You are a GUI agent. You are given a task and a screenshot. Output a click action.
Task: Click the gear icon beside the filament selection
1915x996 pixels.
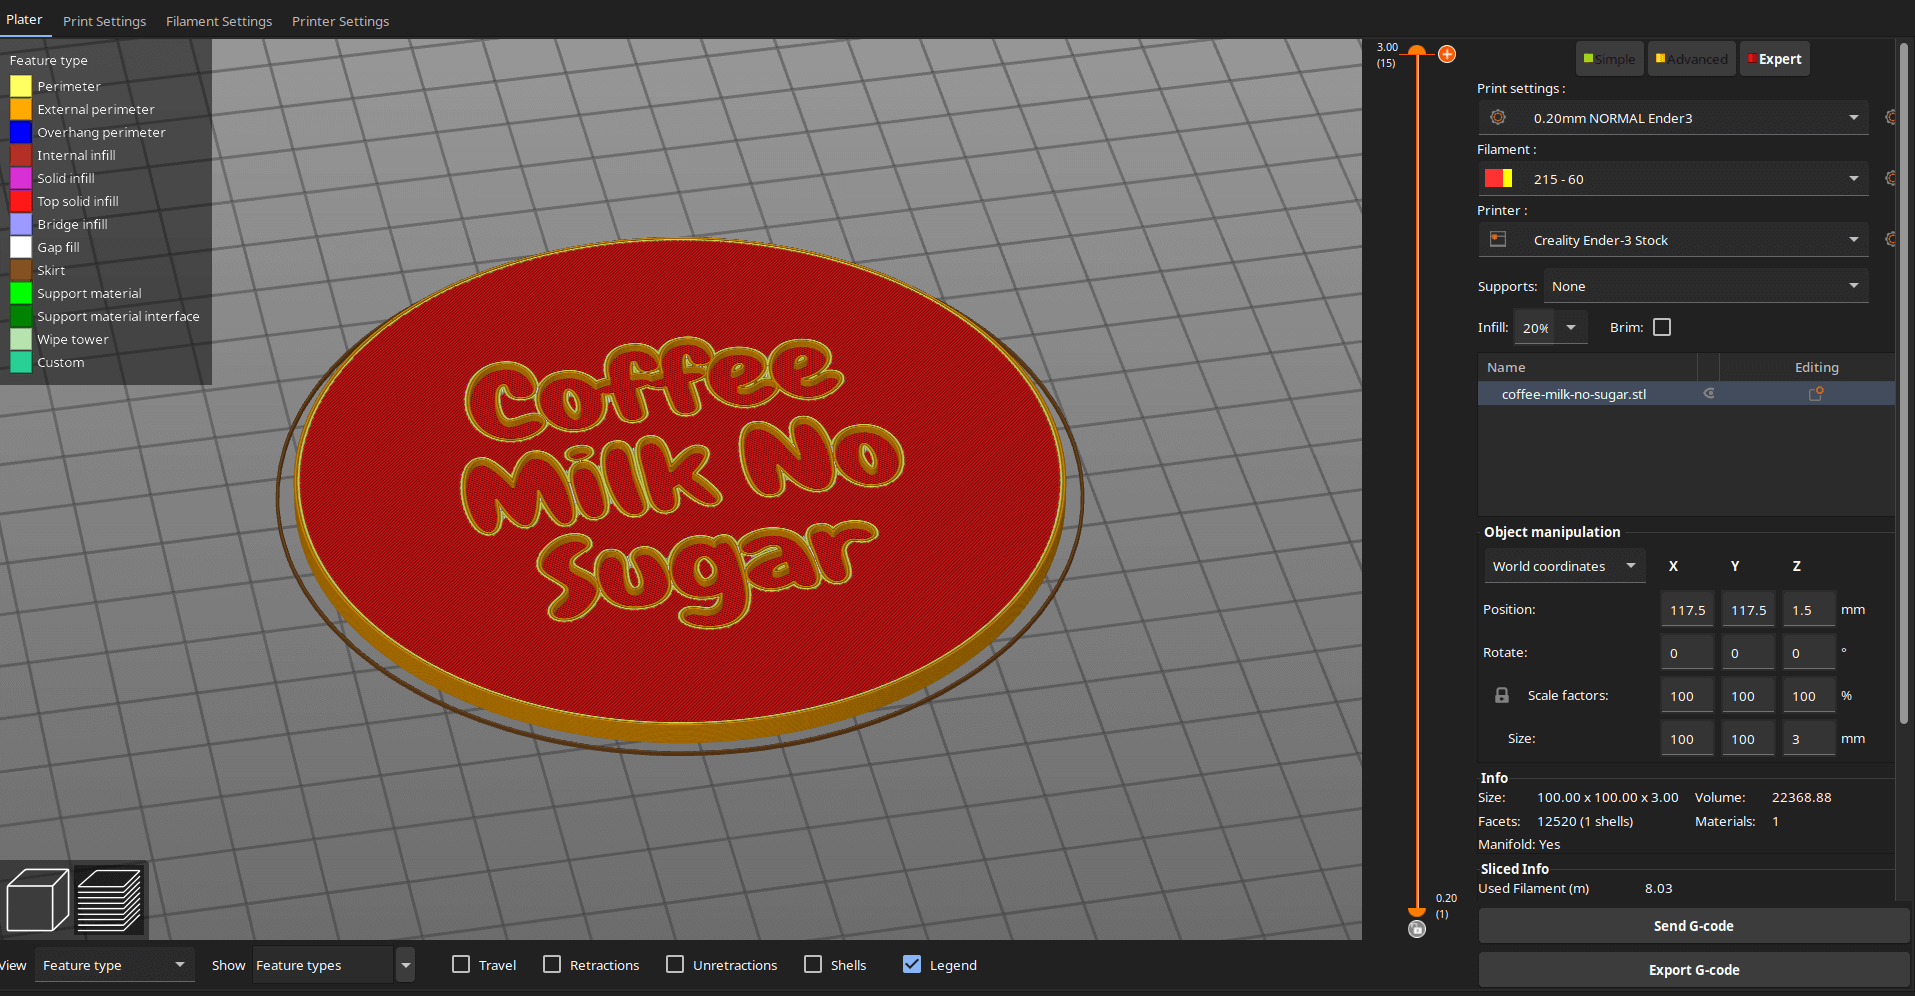[x=1891, y=178]
